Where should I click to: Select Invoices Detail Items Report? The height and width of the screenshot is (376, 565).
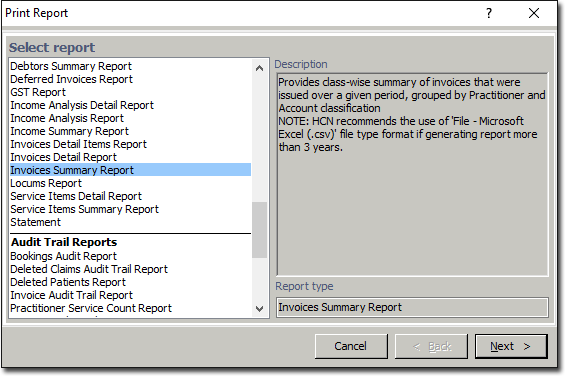pyautogui.click(x=79, y=144)
